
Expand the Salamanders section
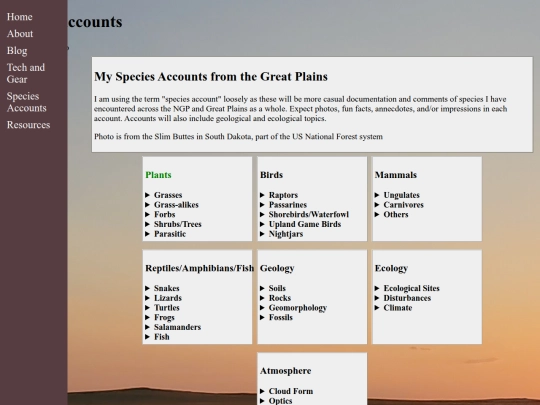(173, 327)
